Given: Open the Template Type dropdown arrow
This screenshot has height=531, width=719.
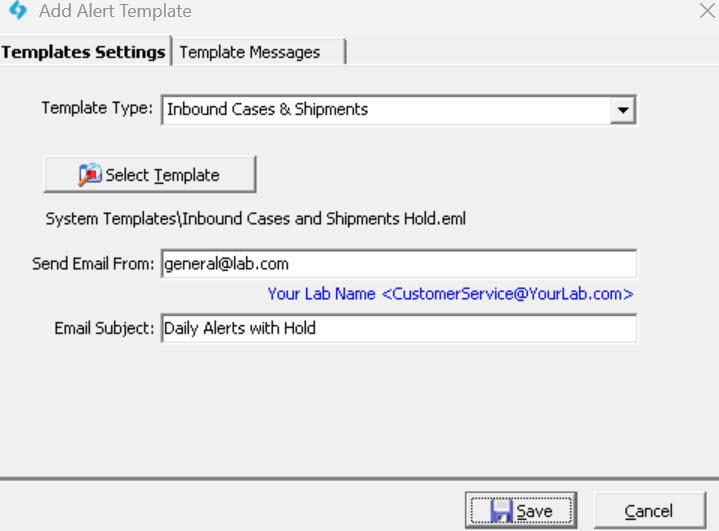Looking at the screenshot, I should coord(623,110).
